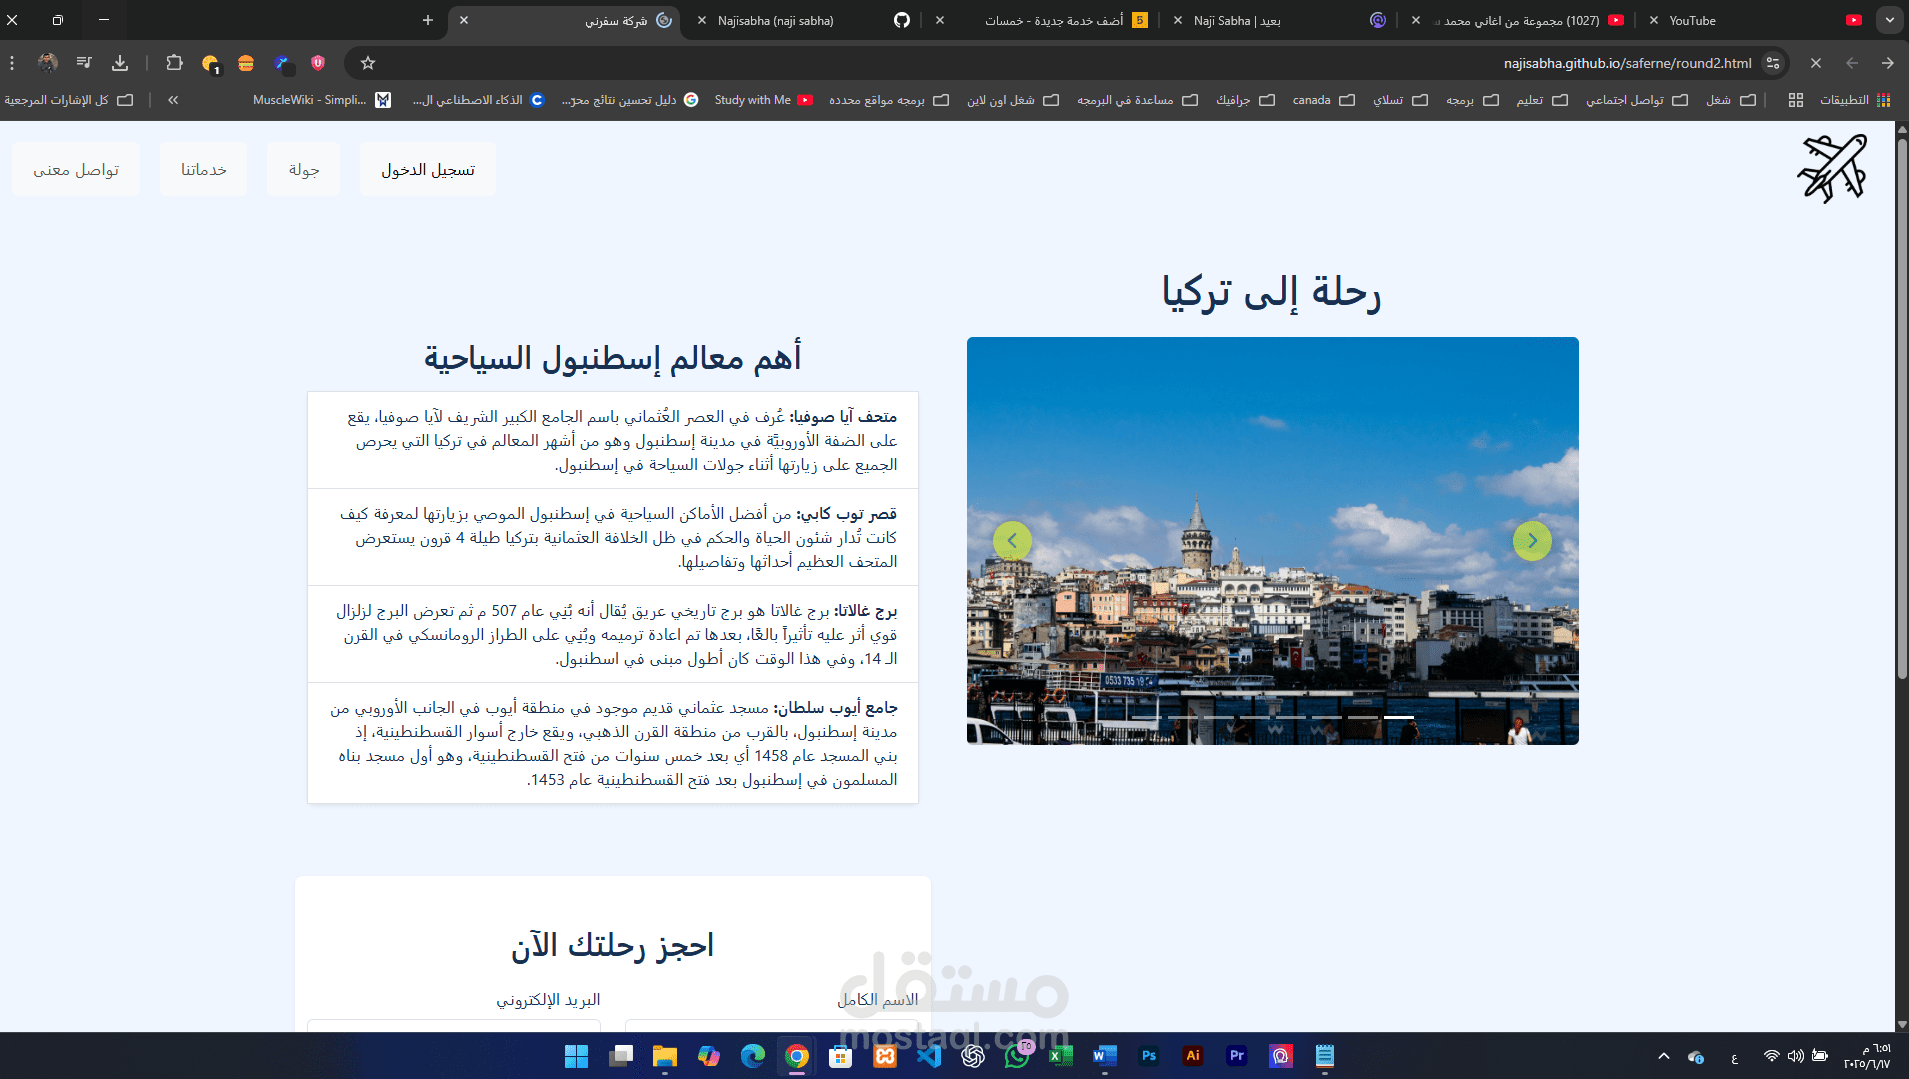
Task: Open a new browser tab
Action: click(428, 20)
